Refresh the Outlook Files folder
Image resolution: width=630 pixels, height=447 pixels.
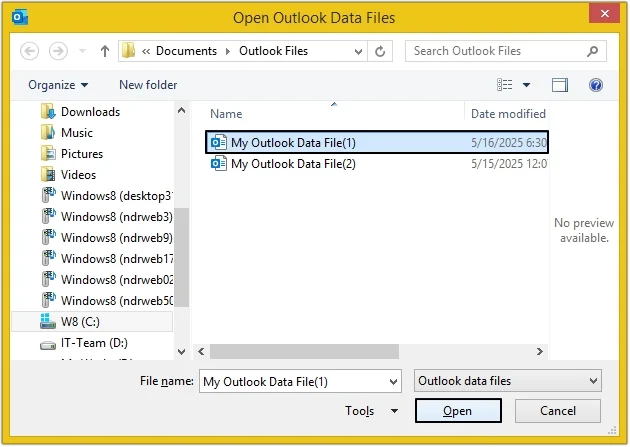click(x=380, y=51)
